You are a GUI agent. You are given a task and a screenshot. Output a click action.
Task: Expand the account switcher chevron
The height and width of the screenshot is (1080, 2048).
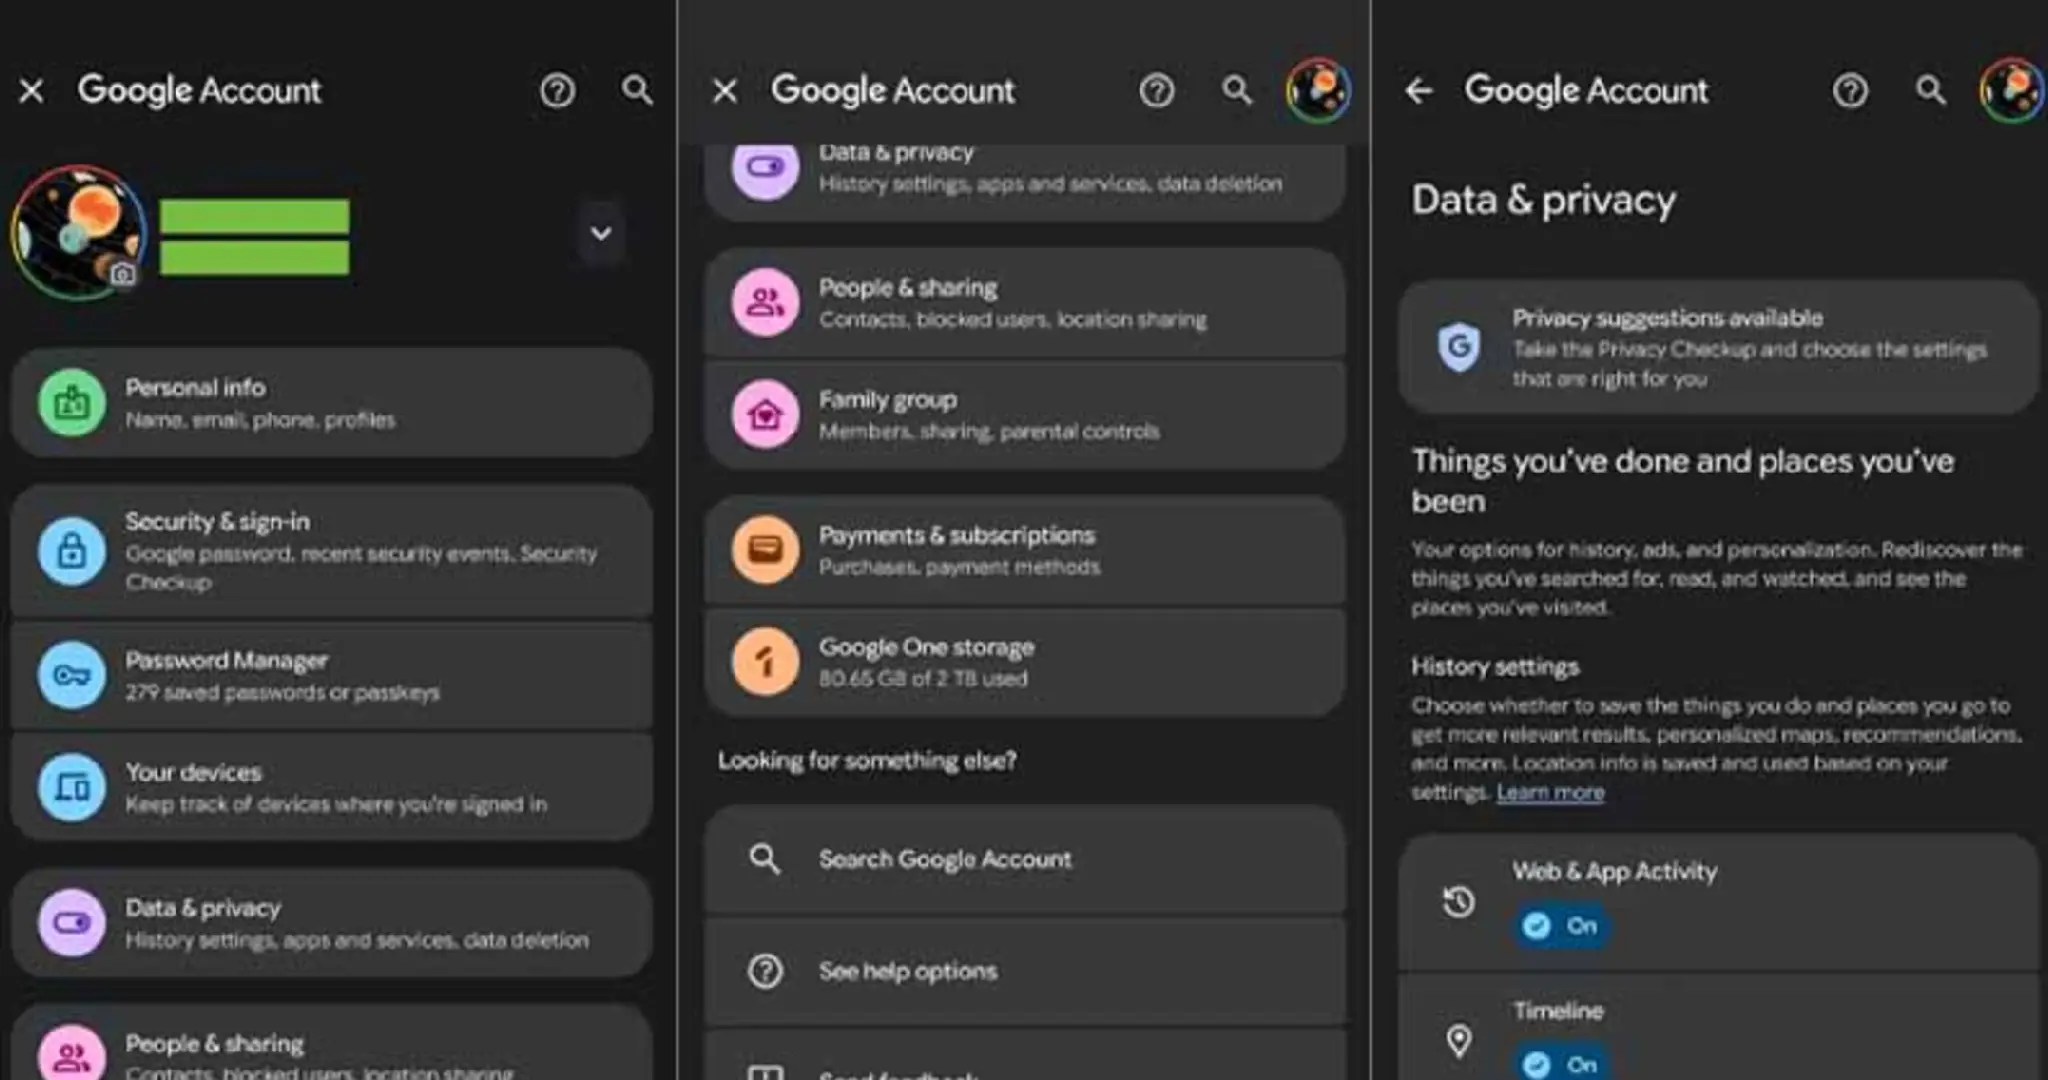coord(601,234)
